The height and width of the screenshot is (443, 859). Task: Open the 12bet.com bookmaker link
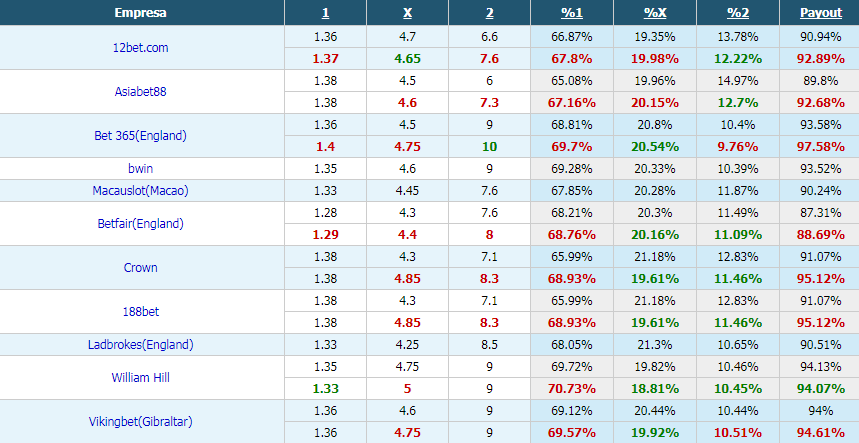click(x=140, y=48)
